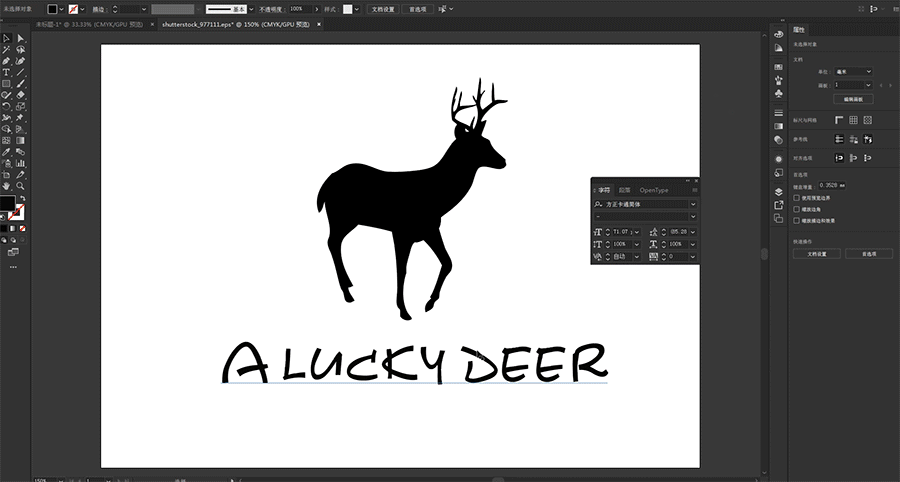The height and width of the screenshot is (482, 900).
Task: Open the Layers panel icon in dock
Action: point(778,192)
